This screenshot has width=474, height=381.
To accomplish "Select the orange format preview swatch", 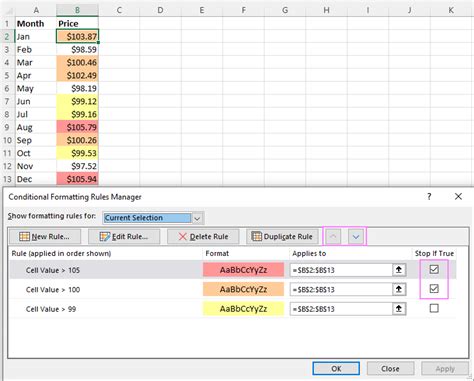I will click(243, 289).
